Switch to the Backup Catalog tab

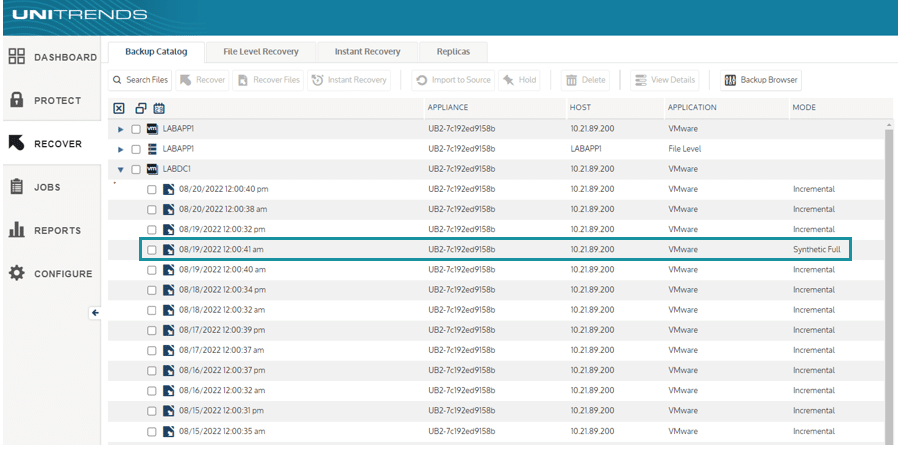click(156, 52)
